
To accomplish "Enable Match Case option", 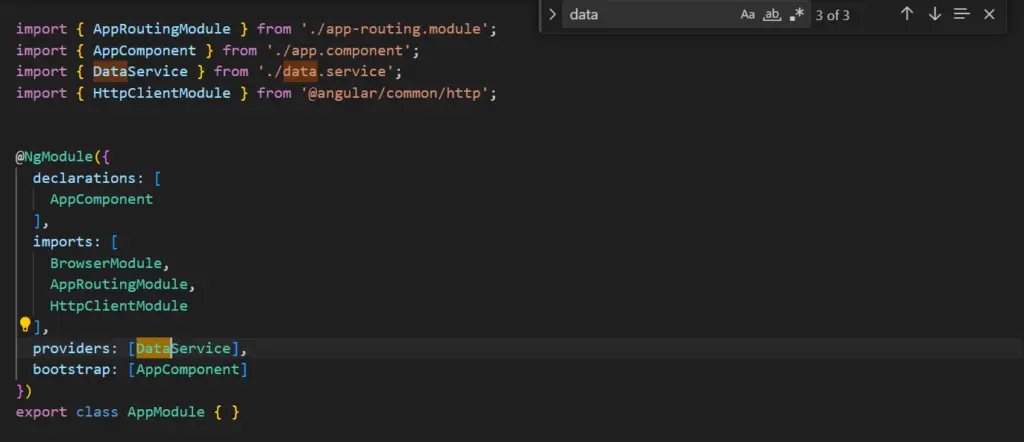I will click(748, 15).
